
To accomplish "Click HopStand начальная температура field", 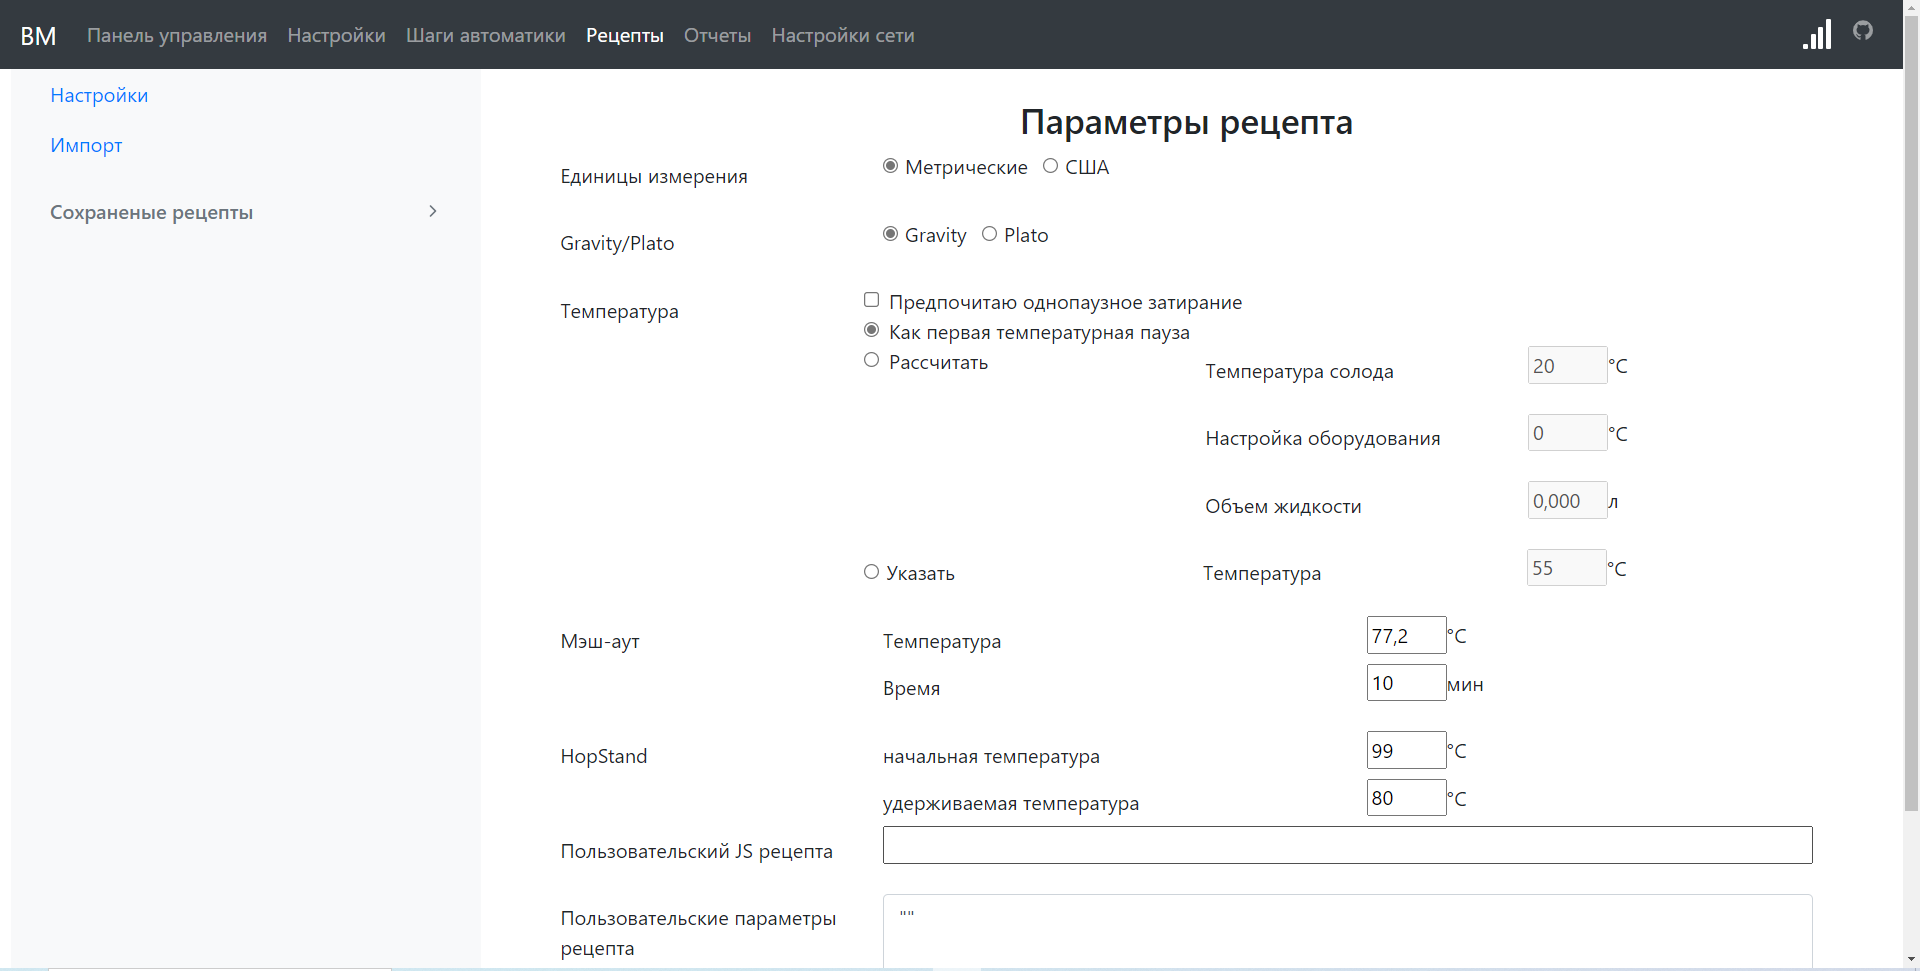I will click(1406, 750).
